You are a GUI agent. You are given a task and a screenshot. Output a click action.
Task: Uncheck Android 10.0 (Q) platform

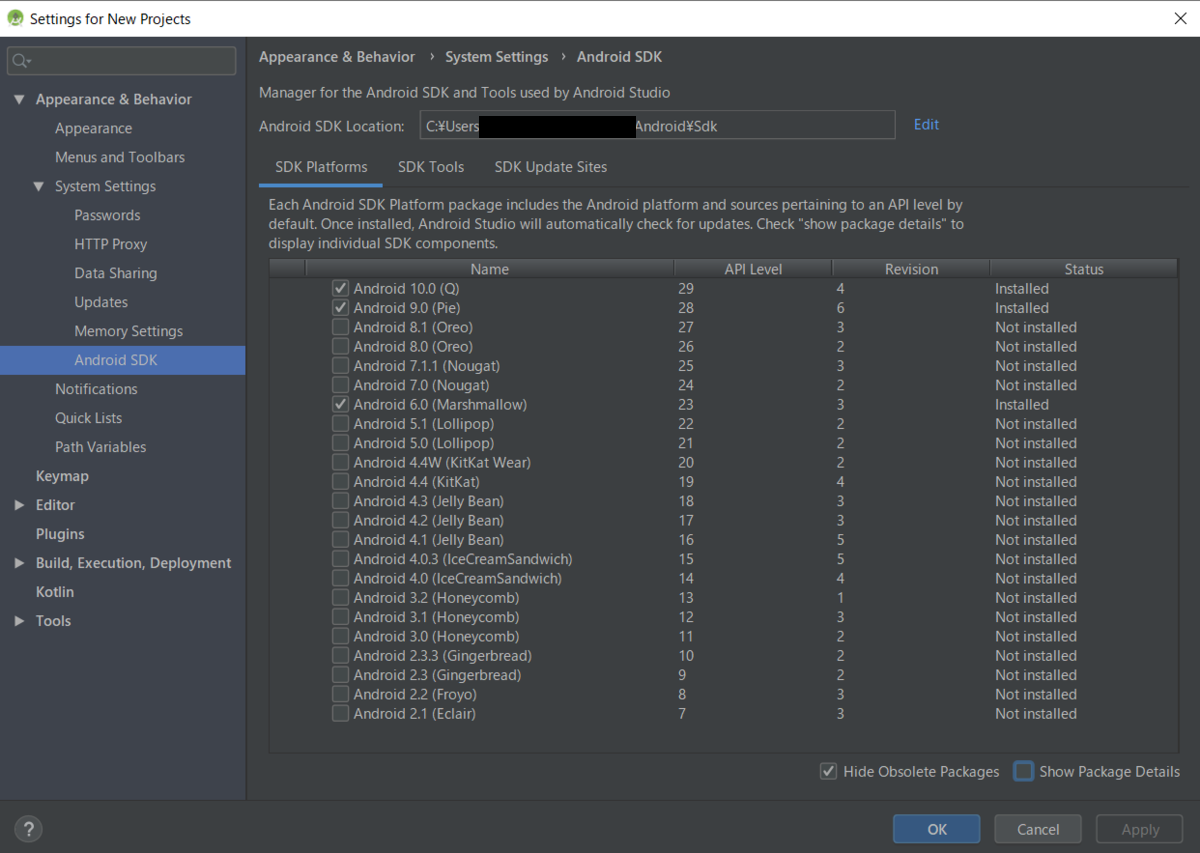tap(341, 288)
